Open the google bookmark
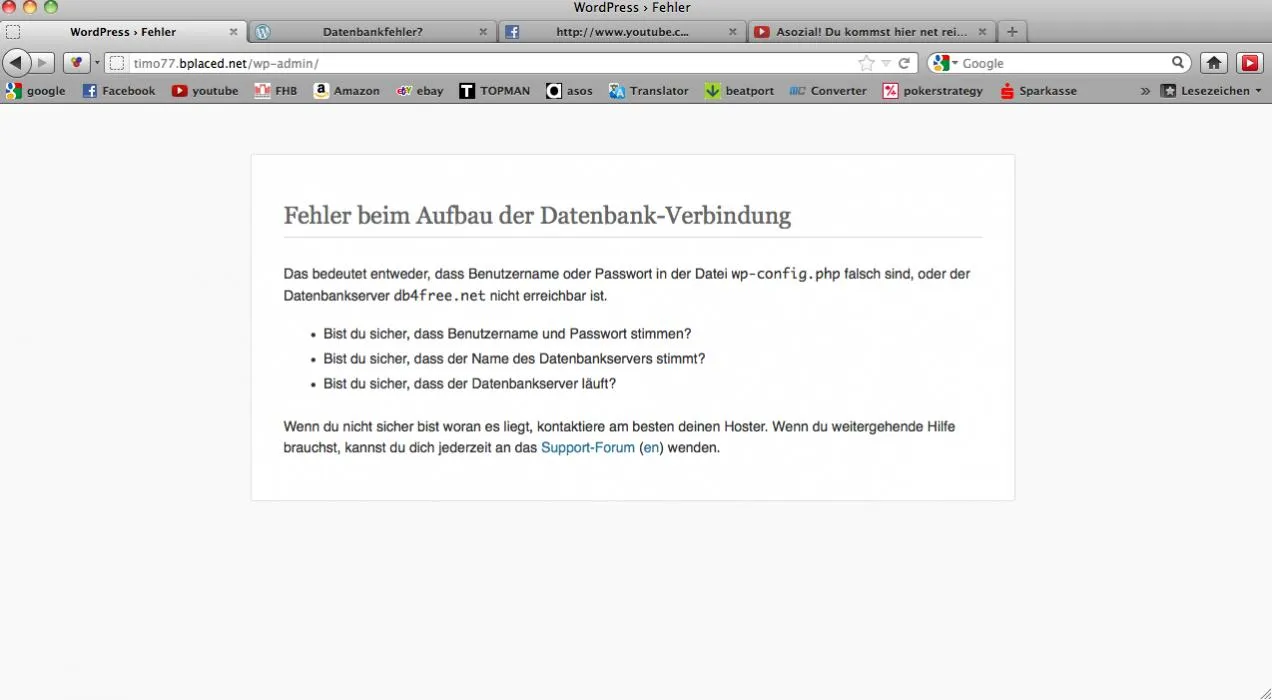Screen dimensions: 1272x700 [x=36, y=91]
